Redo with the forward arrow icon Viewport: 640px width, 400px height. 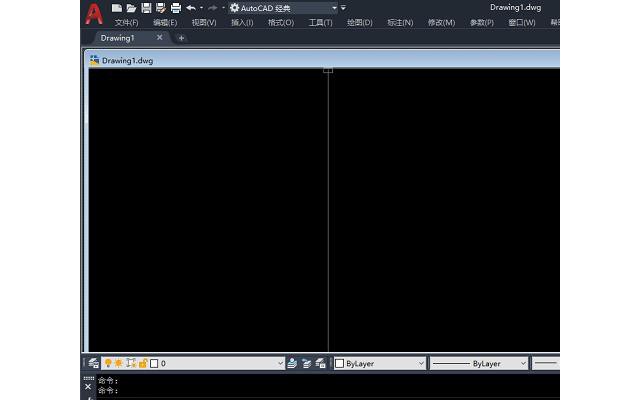click(212, 8)
